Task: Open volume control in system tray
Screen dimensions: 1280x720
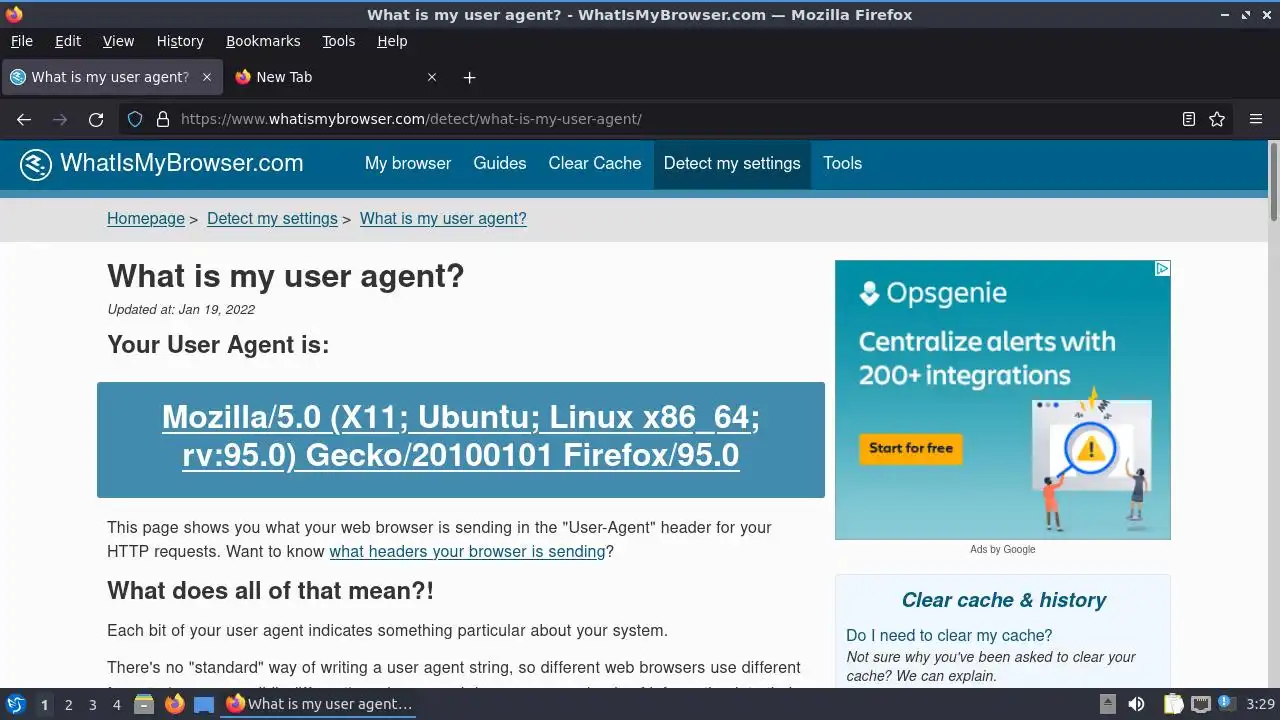Action: [1136, 704]
